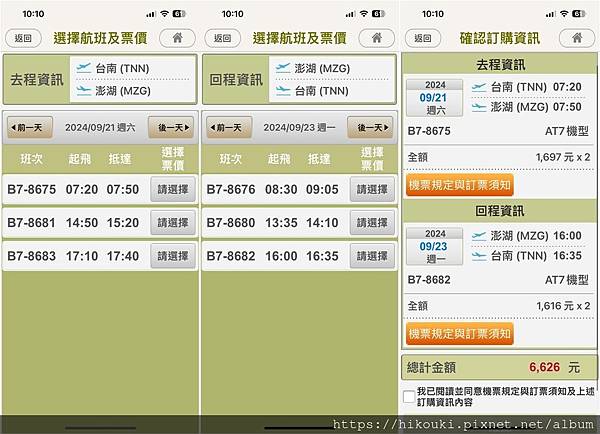Tap the home icon on the return flight screen
The image size is (600, 434).
377,38
